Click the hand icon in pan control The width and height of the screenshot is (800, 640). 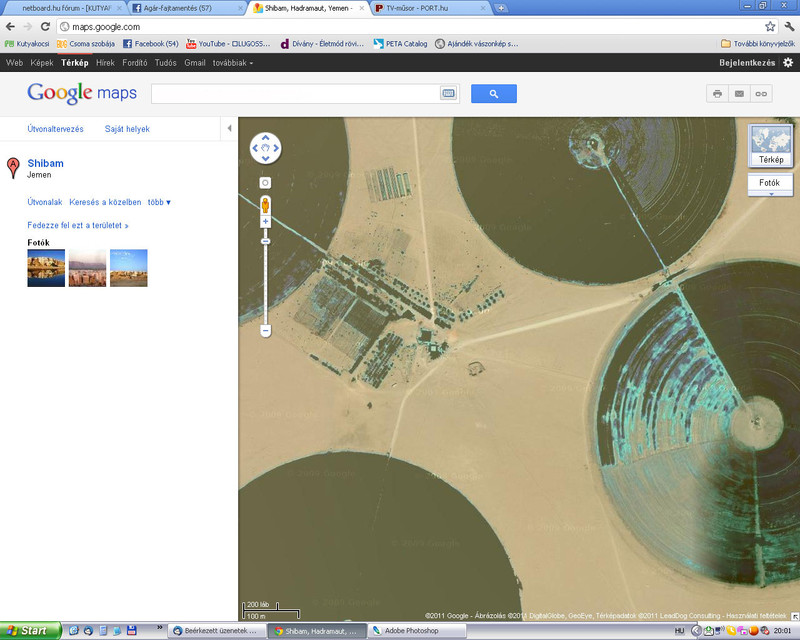coord(265,148)
